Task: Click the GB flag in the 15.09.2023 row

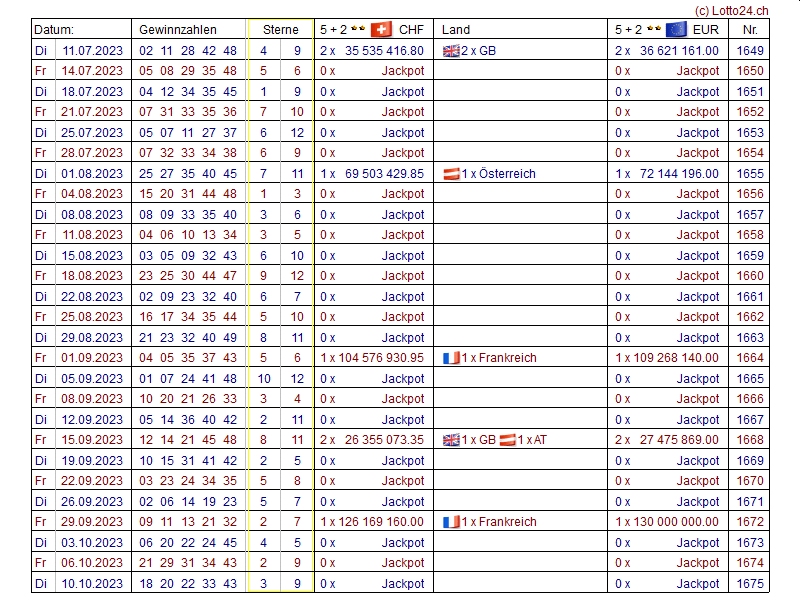Action: 451,440
